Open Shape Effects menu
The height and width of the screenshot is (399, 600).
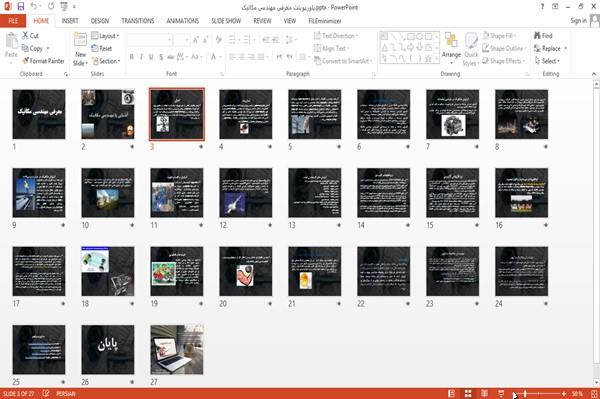click(503, 61)
